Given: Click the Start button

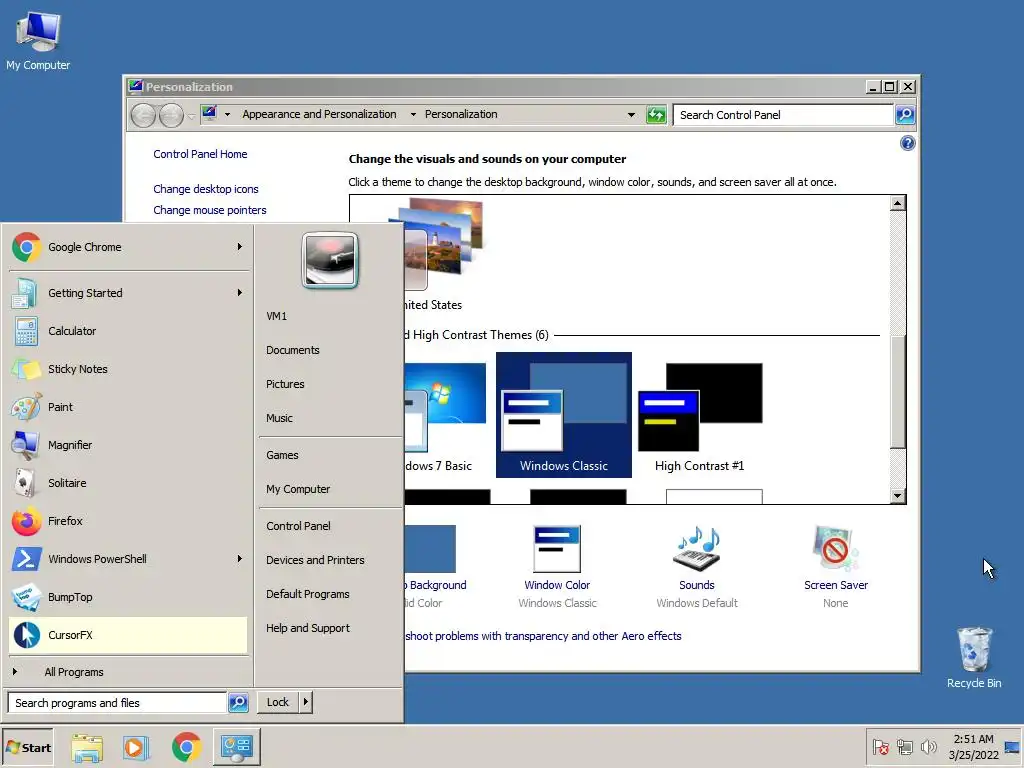Looking at the screenshot, I should pyautogui.click(x=27, y=748).
